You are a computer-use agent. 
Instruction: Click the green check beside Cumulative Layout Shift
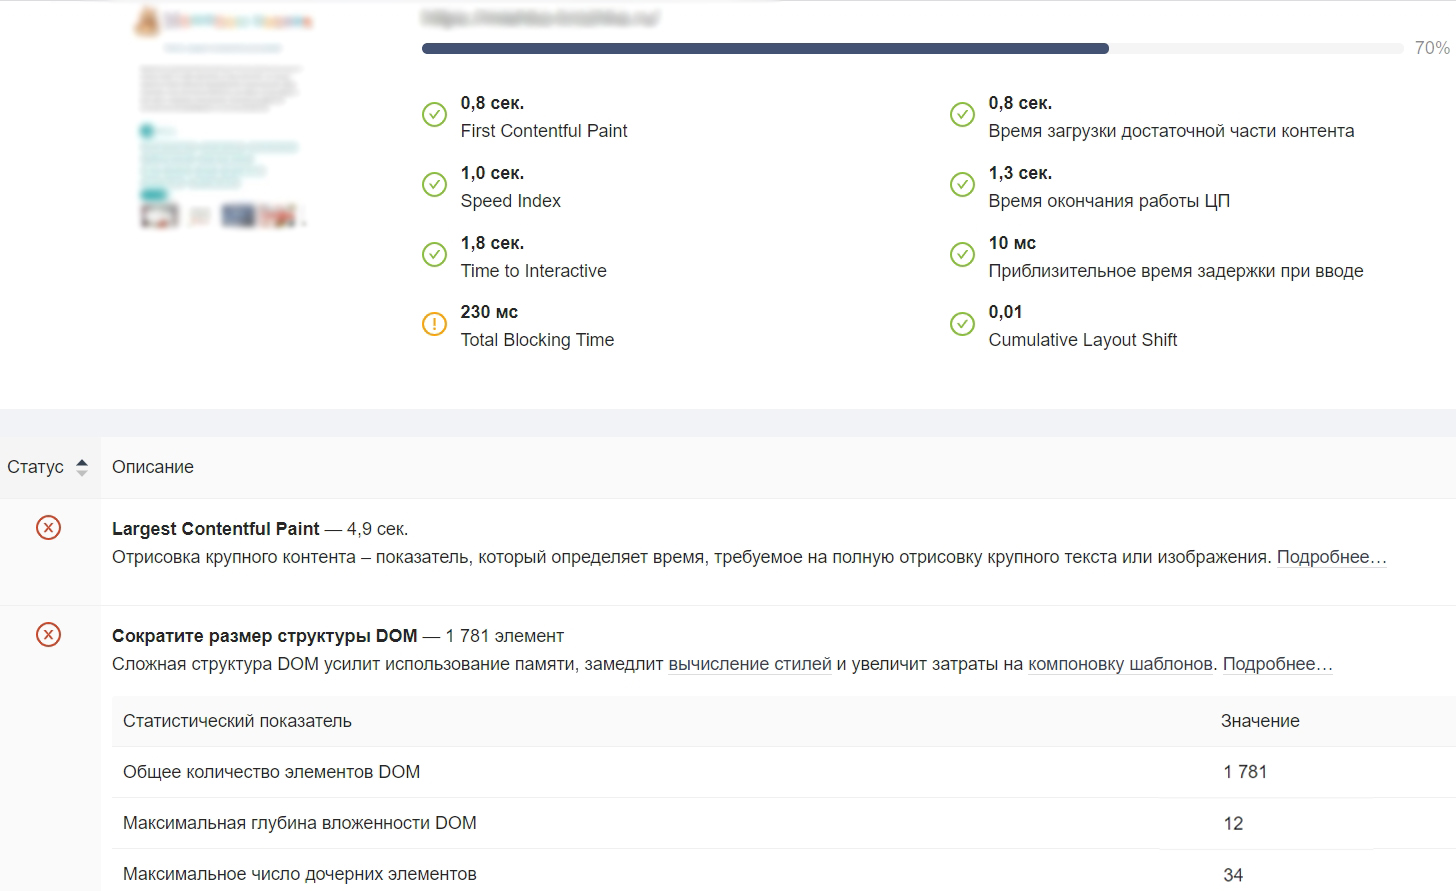[x=962, y=324]
